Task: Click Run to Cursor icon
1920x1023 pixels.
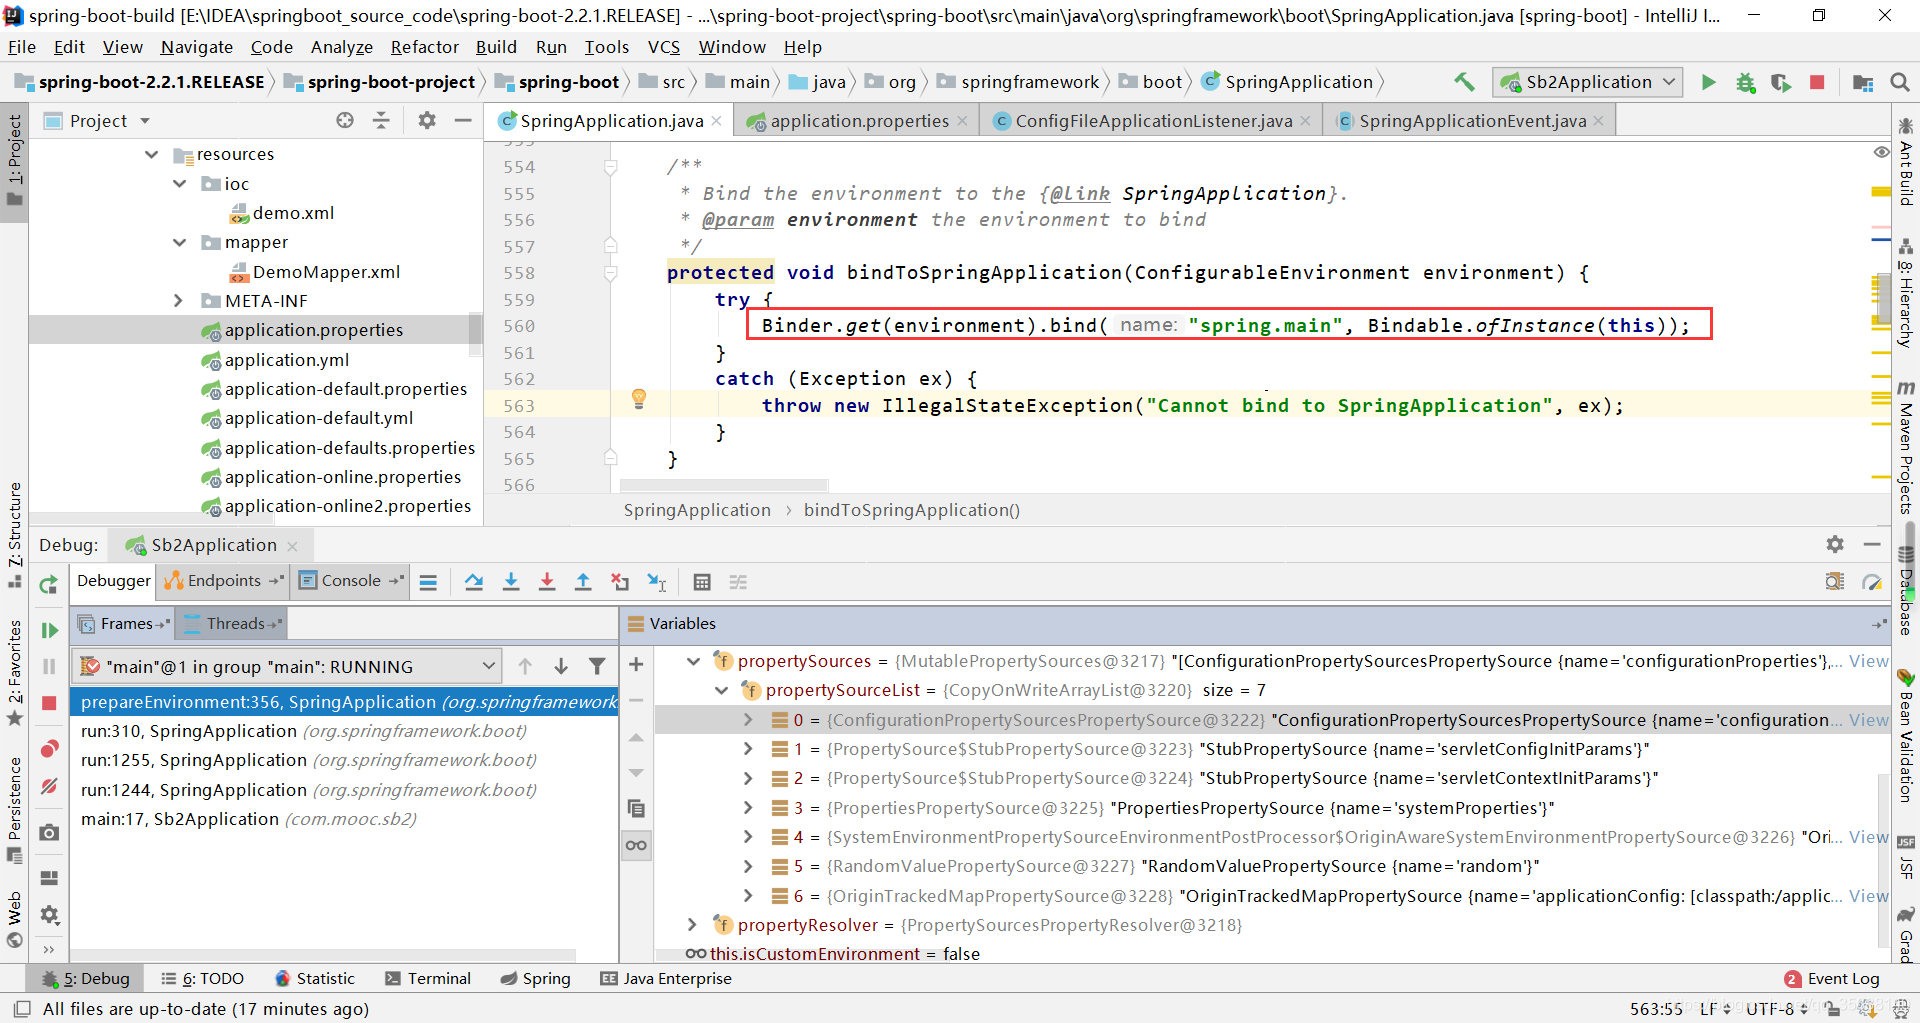Action: click(657, 582)
